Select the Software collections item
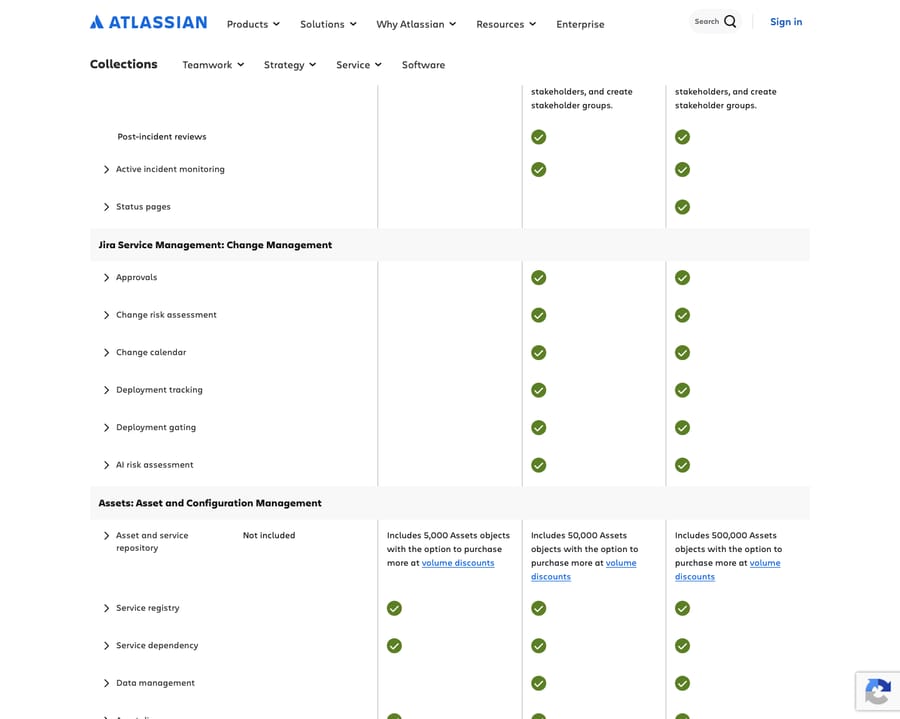Image resolution: width=900 pixels, height=719 pixels. tap(423, 65)
